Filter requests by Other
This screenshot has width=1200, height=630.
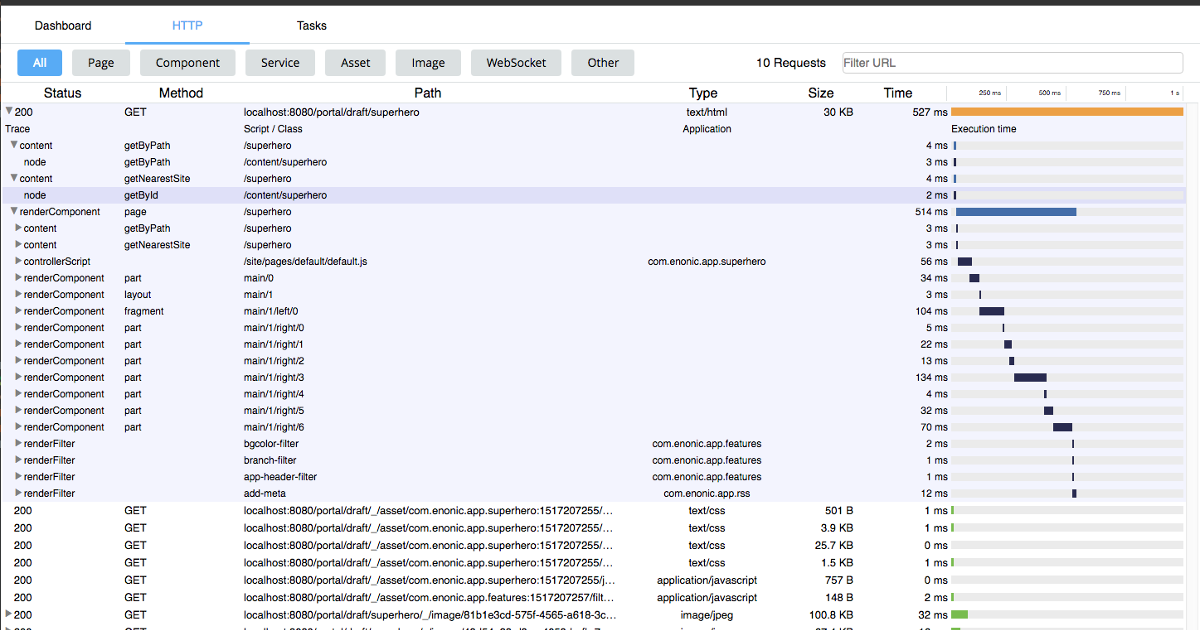[x=603, y=62]
